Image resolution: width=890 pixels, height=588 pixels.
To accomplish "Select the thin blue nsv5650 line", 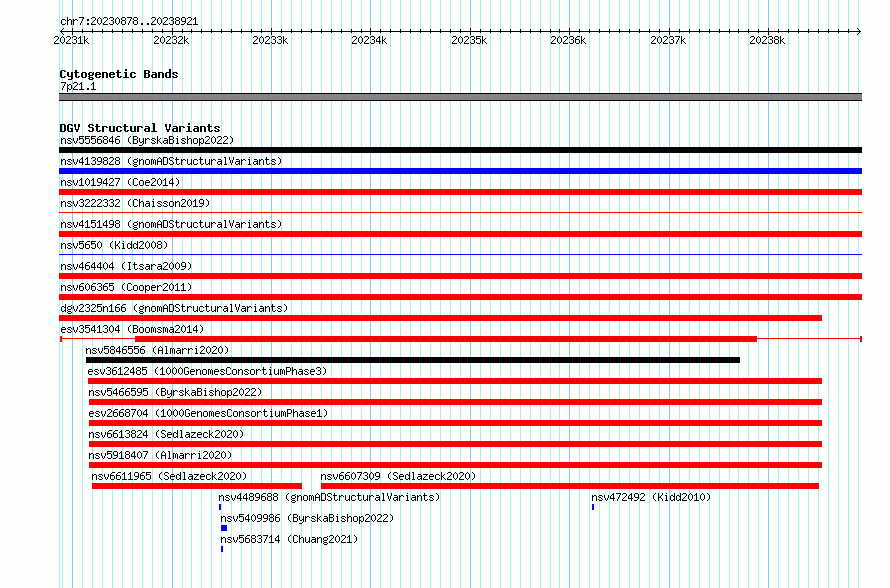I will pyautogui.click(x=460, y=255).
